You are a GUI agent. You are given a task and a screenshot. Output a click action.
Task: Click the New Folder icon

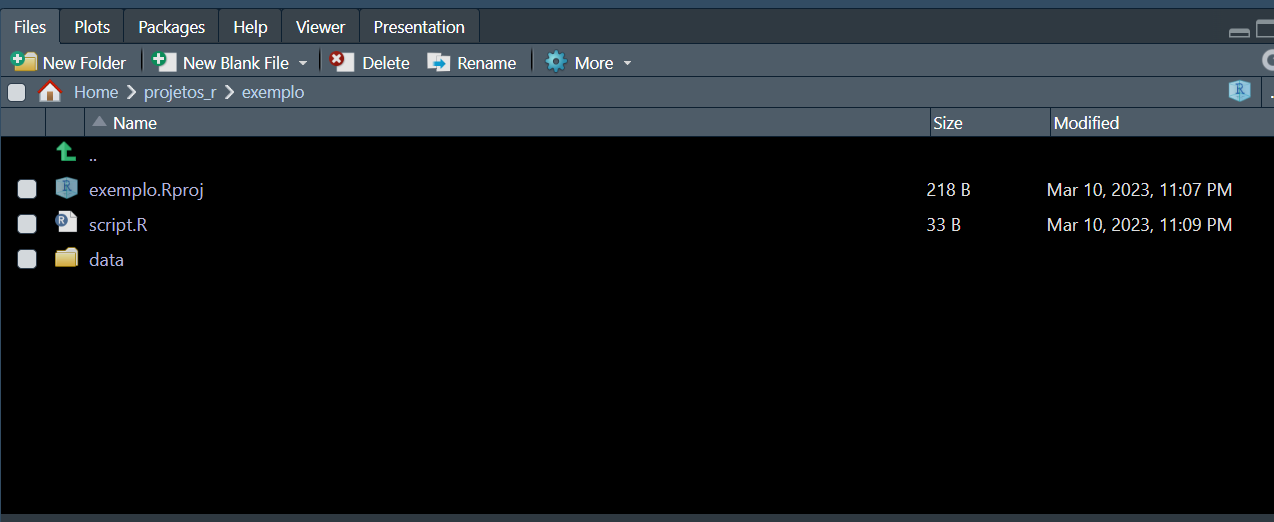point(24,62)
